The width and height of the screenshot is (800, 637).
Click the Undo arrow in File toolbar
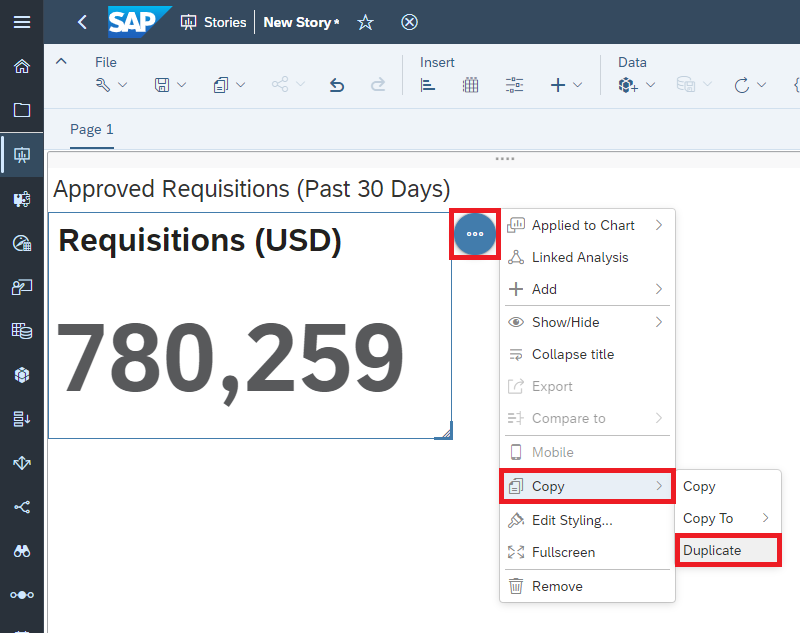click(x=337, y=85)
